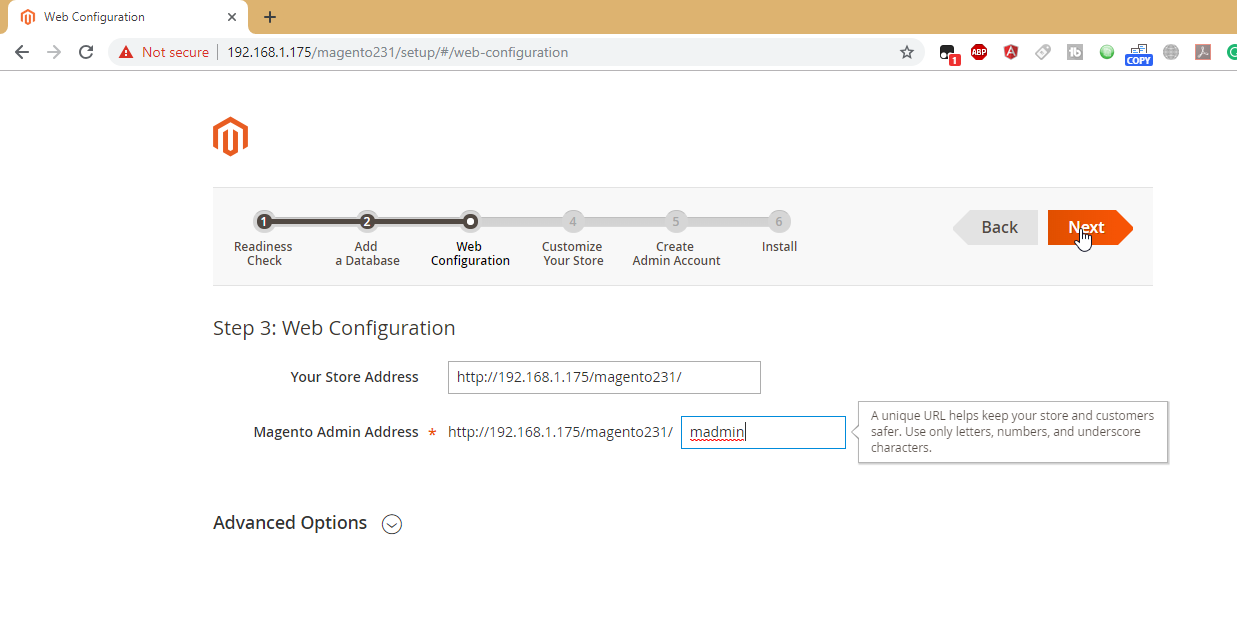Click the admin base URL text

pos(560,432)
